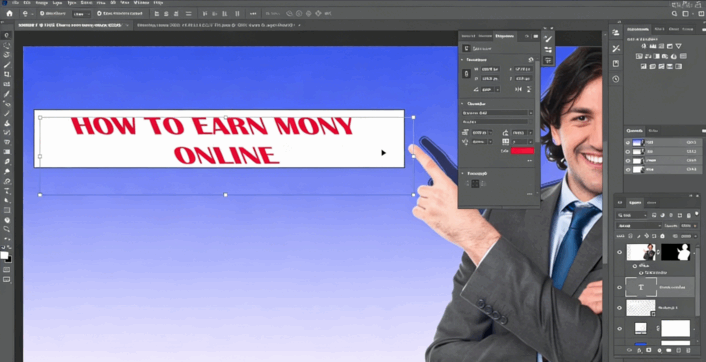Hide the second channel row eye
This screenshot has width=706, height=362.
[628, 152]
